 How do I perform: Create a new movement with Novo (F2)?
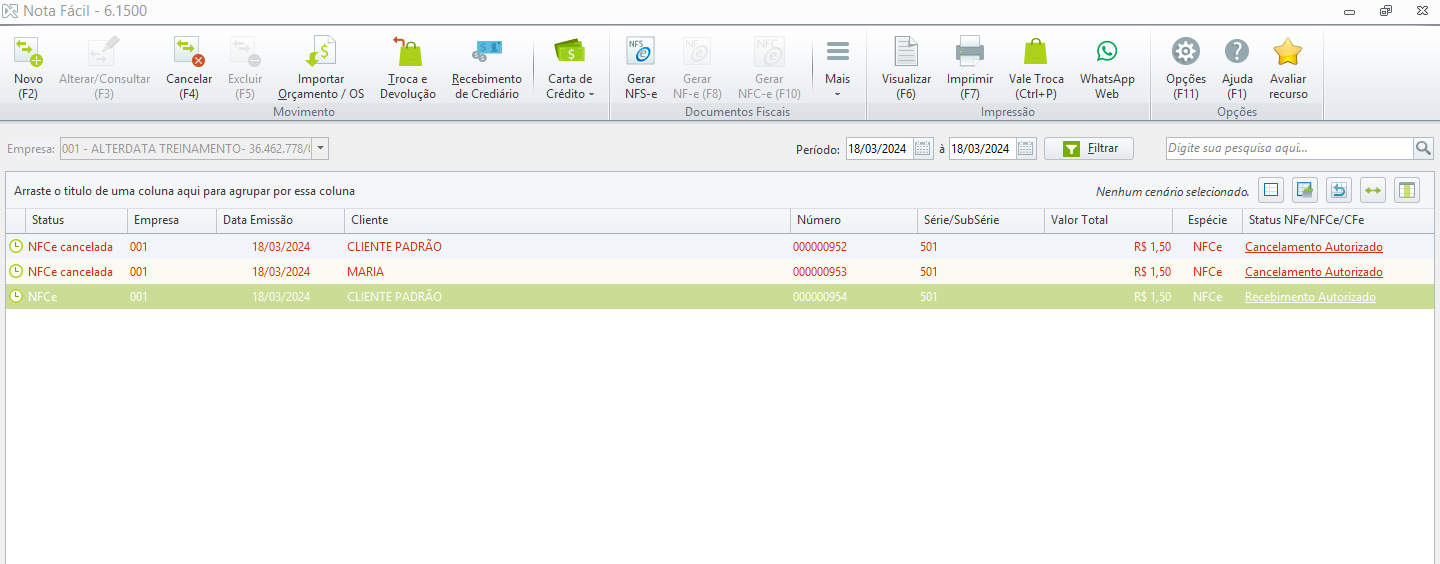pyautogui.click(x=28, y=68)
